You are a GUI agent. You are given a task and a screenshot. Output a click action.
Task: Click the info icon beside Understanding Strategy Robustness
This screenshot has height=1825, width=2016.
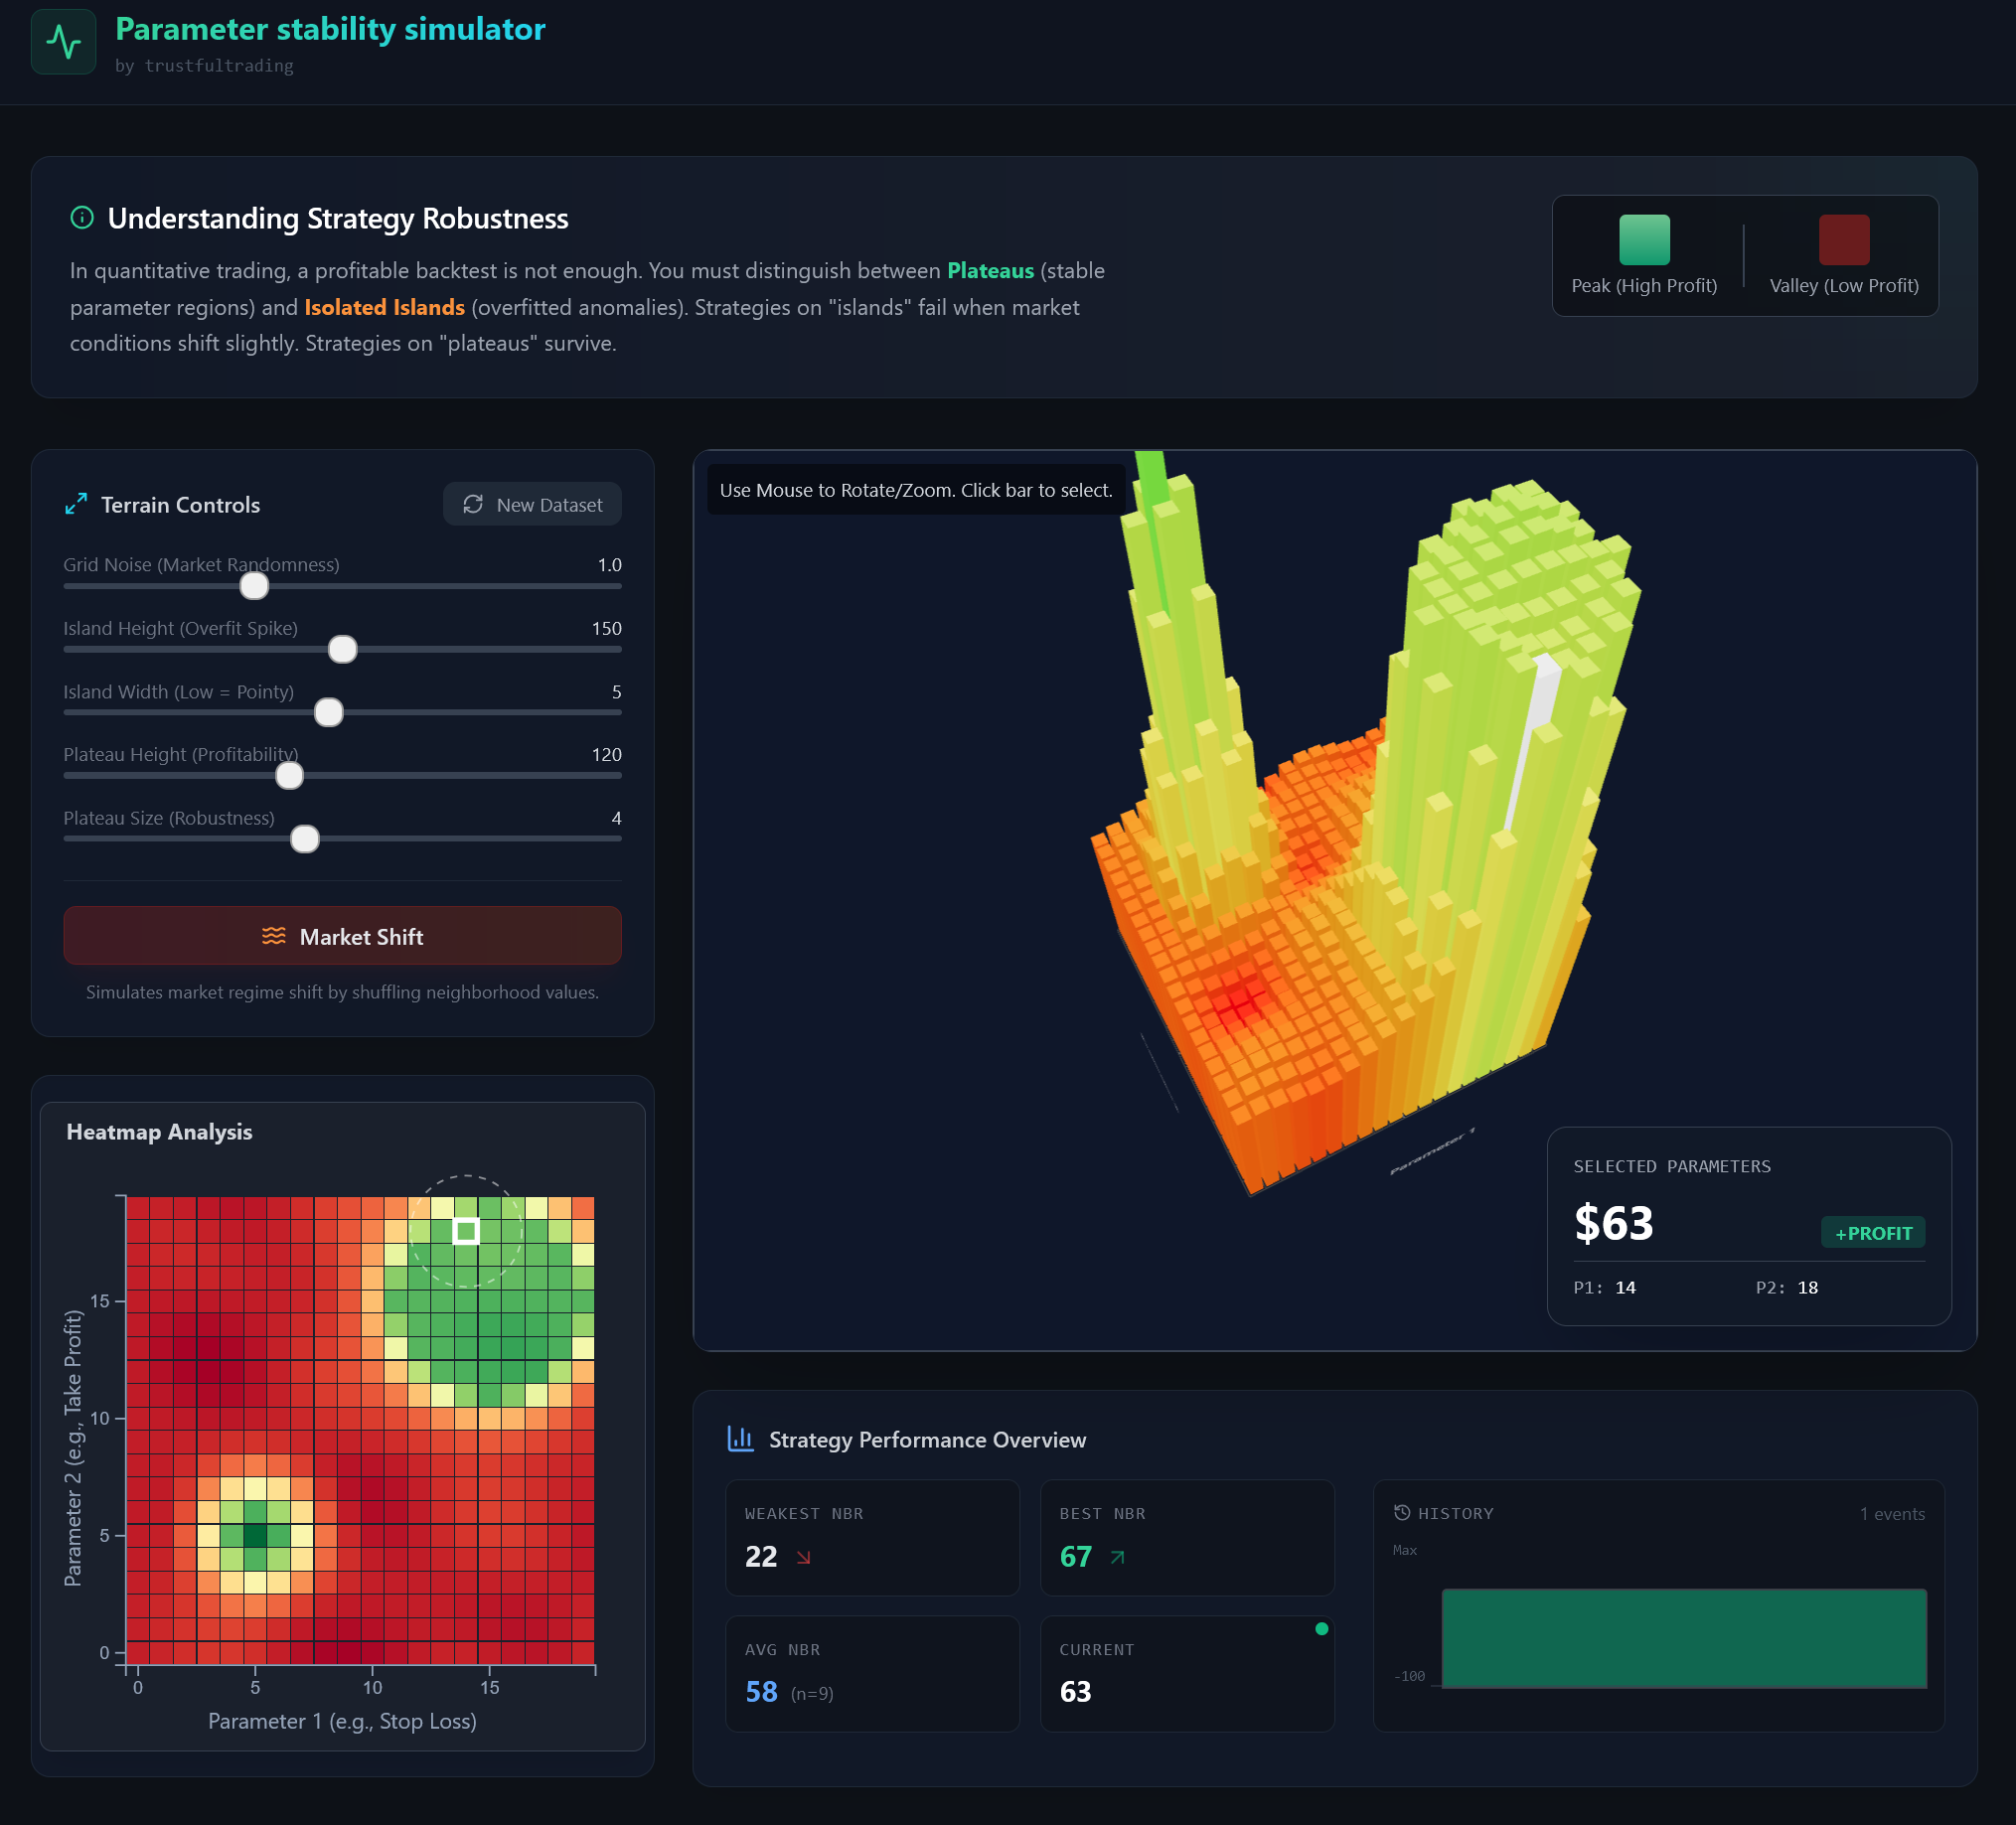(x=82, y=218)
